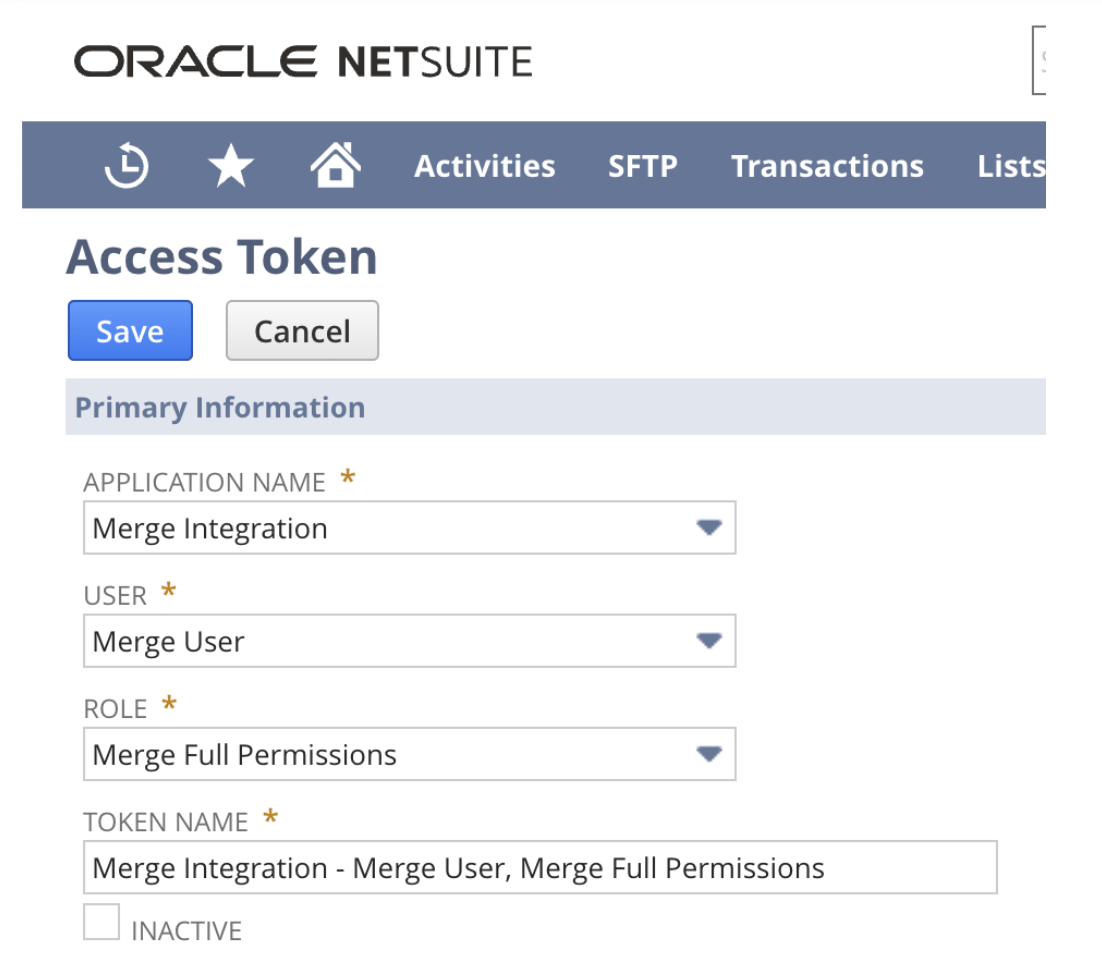Expand the User dropdown arrow
The image size is (1102, 956).
point(709,640)
